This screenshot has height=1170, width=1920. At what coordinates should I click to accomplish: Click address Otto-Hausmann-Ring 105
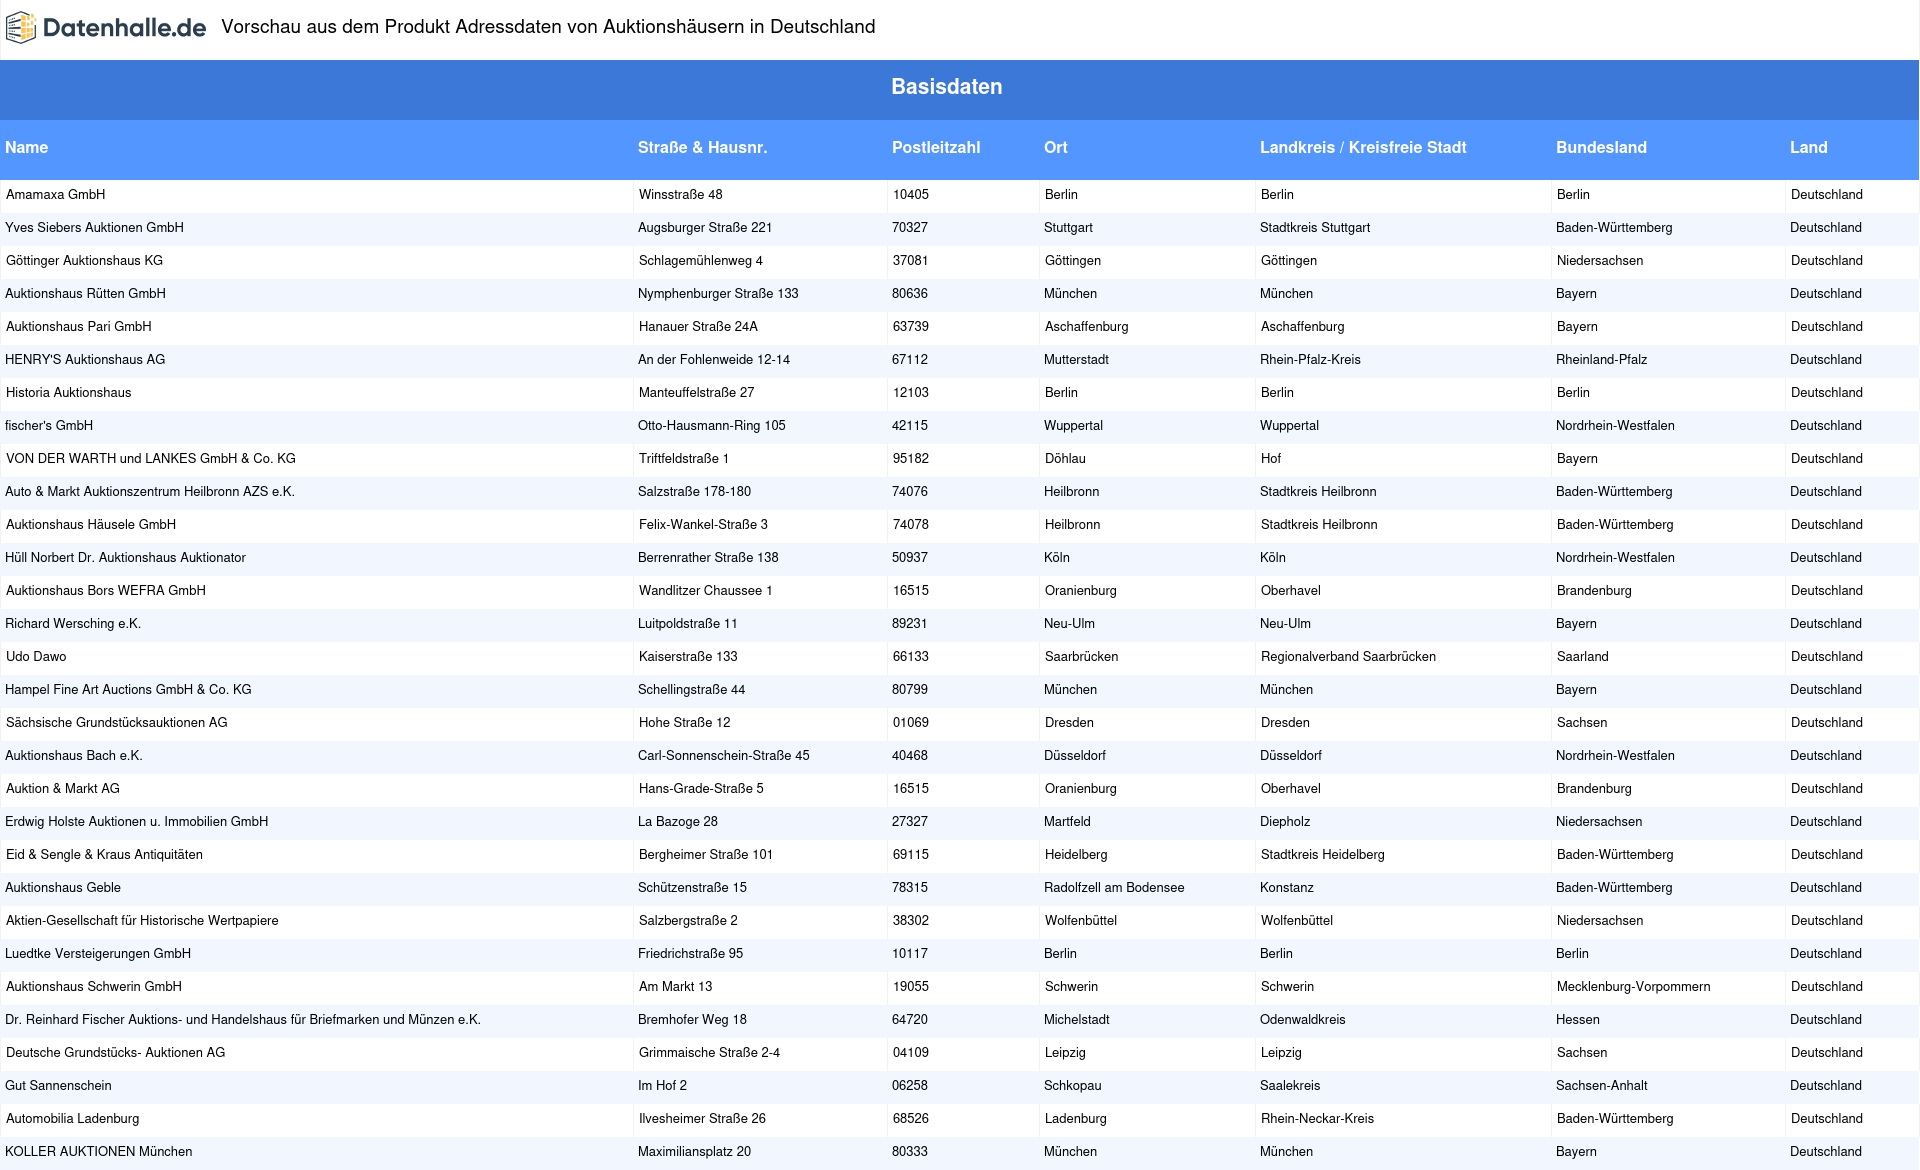coord(712,426)
